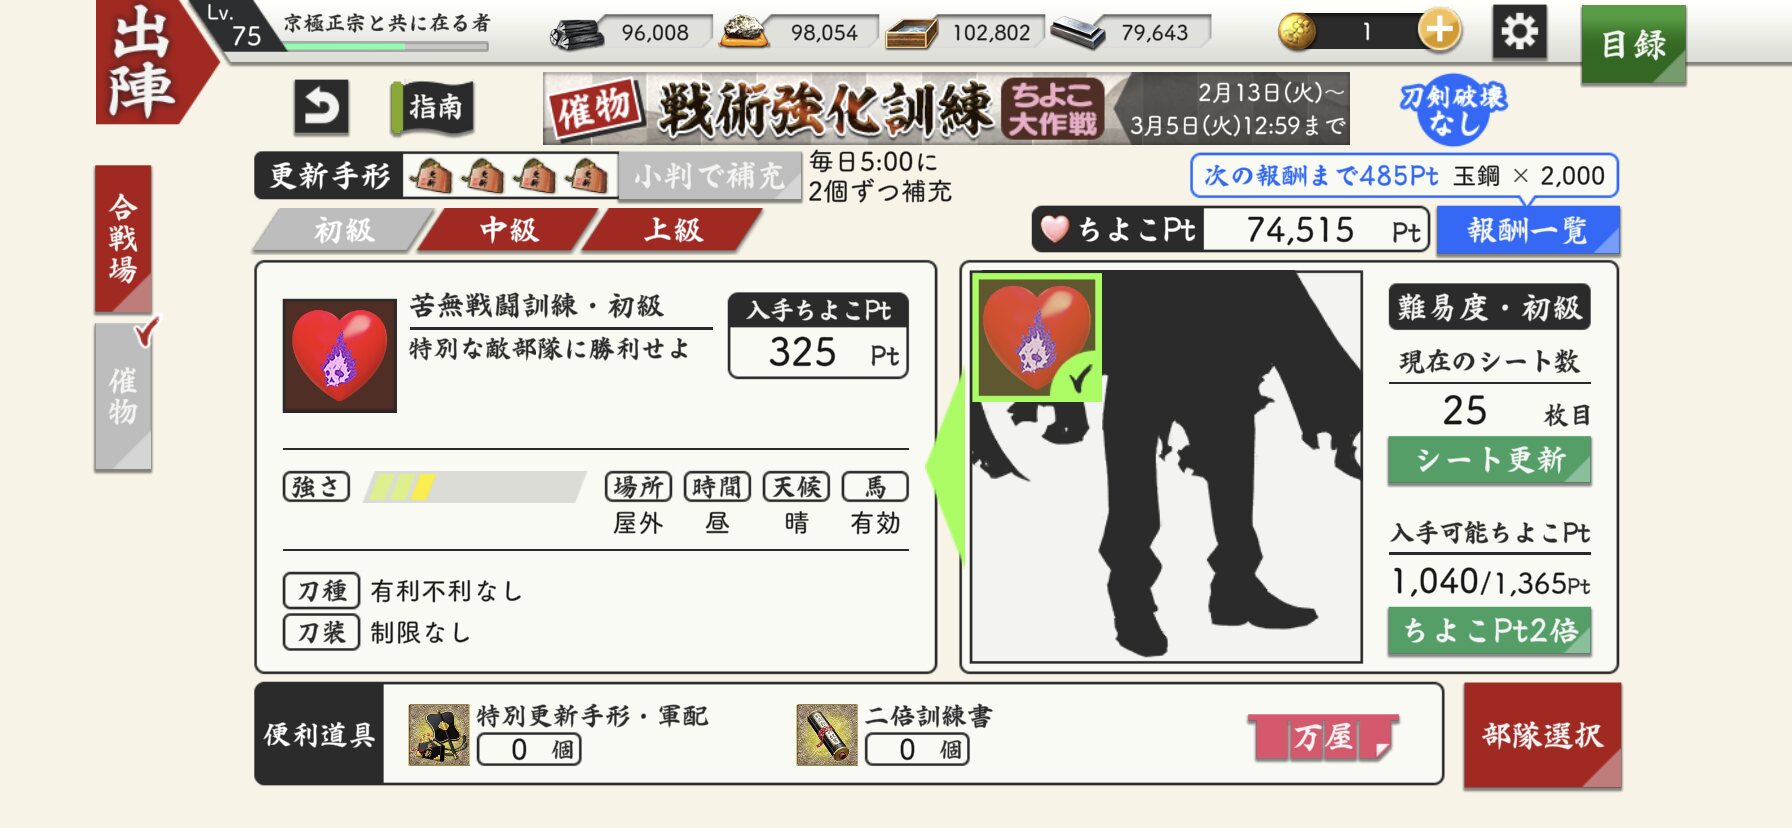
Task: Click the 特別更新手形・軍配 item icon
Action: pos(439,735)
